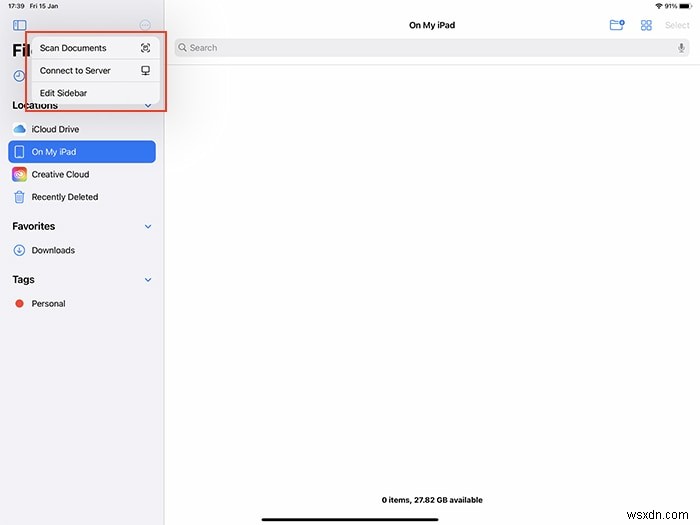This screenshot has width=700, height=525.
Task: Collapse the Locations section chevron
Action: tap(148, 105)
